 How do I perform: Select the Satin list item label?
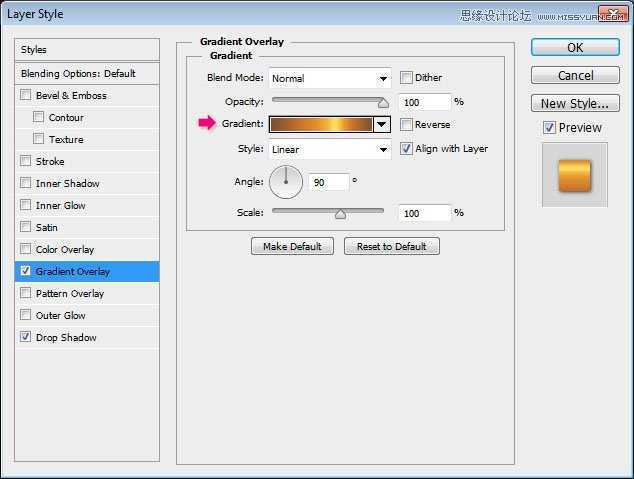(x=46, y=228)
